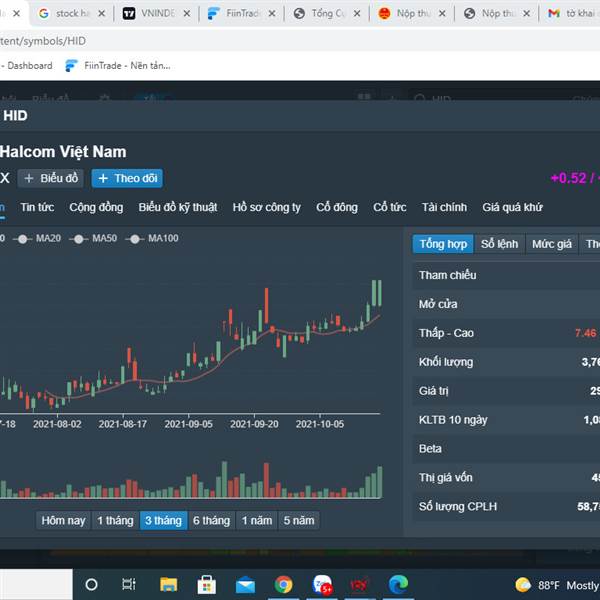Toggle the MA50 moving average line
Viewport: 600px width, 600px height.
tap(93, 239)
